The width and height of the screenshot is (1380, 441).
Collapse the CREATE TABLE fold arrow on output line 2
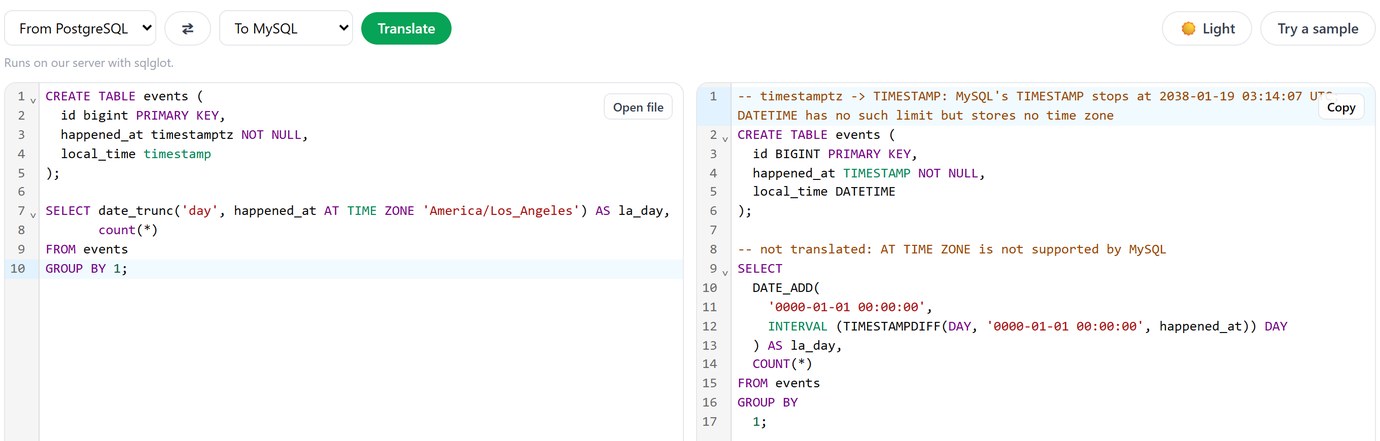(726, 137)
